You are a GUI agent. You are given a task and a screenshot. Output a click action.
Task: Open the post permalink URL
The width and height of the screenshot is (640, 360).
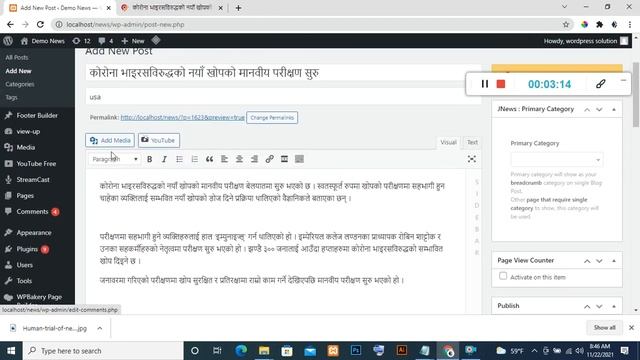182,118
